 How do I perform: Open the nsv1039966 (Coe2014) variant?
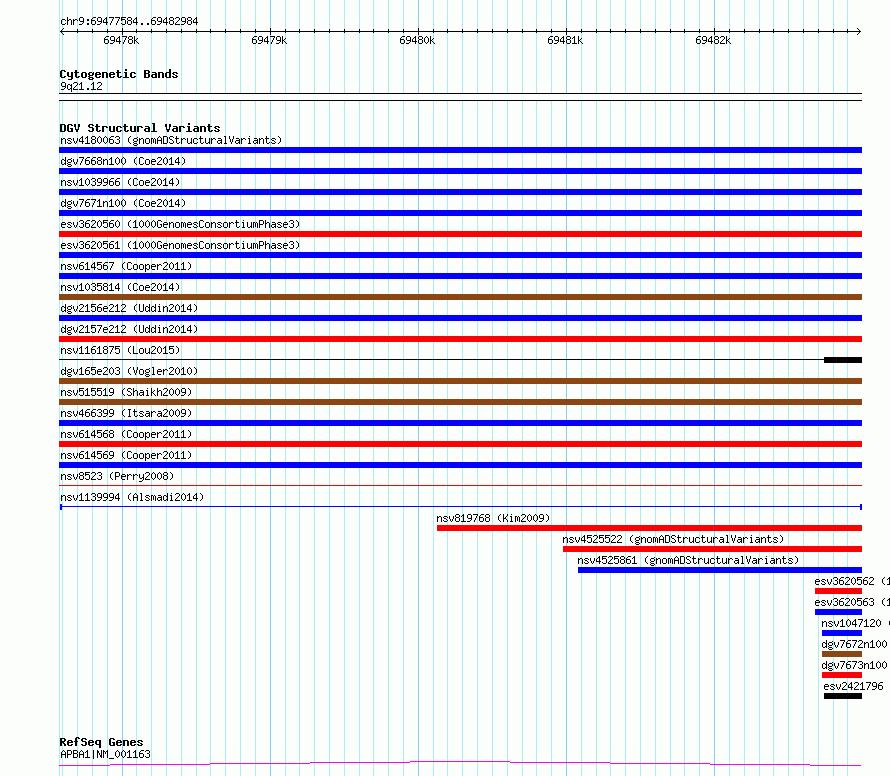pos(120,182)
